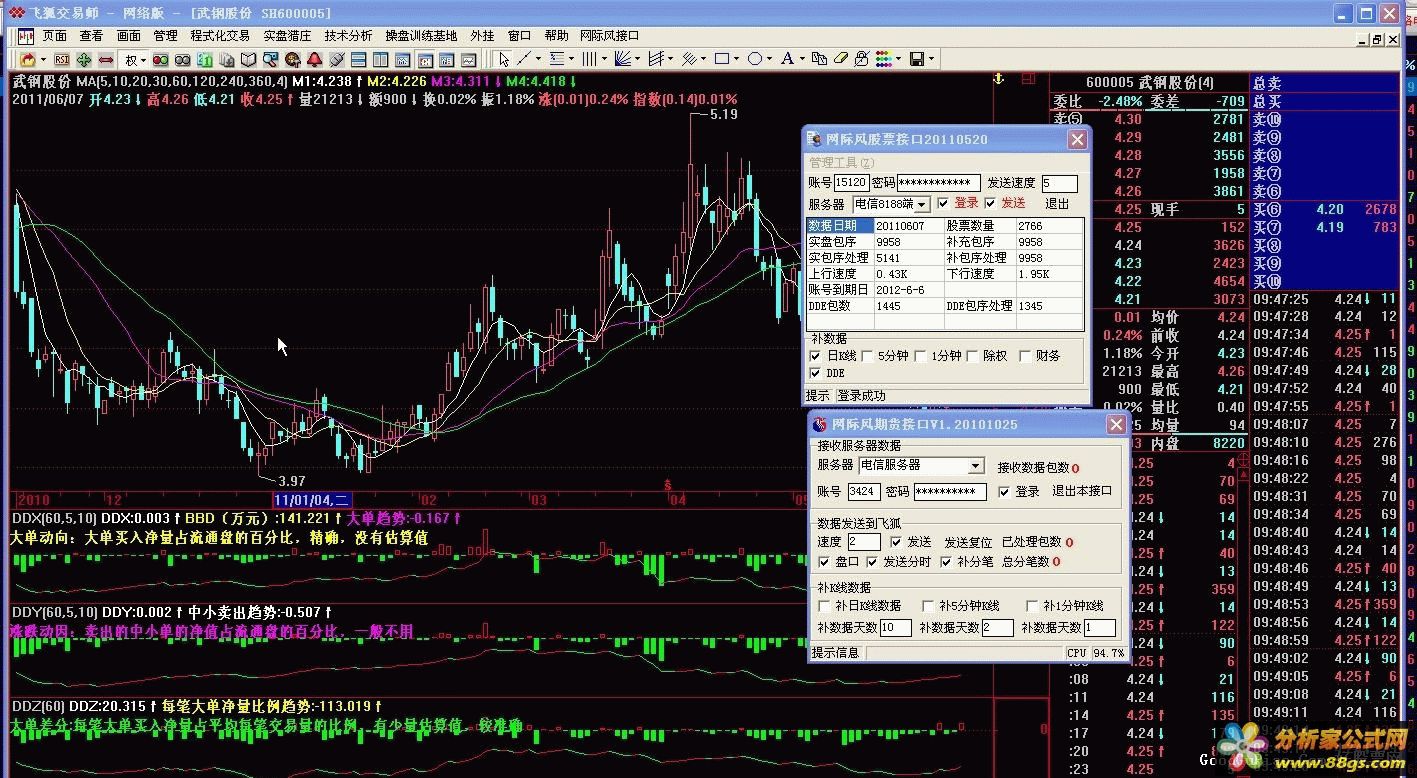Click the 总卖 header label
The height and width of the screenshot is (778, 1417).
(1267, 84)
